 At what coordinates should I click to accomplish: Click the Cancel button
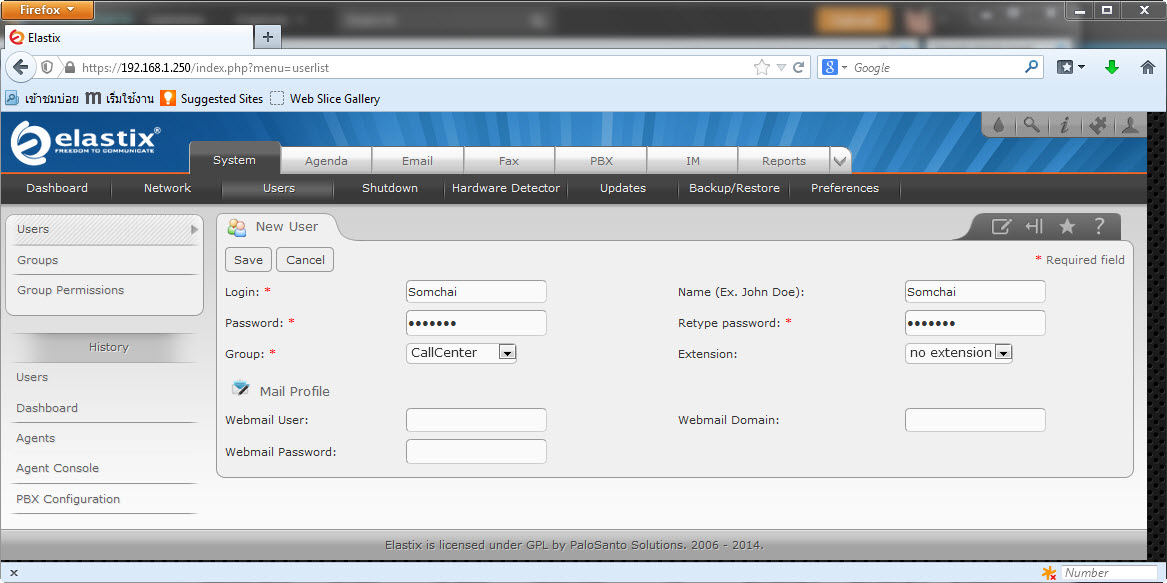point(305,260)
